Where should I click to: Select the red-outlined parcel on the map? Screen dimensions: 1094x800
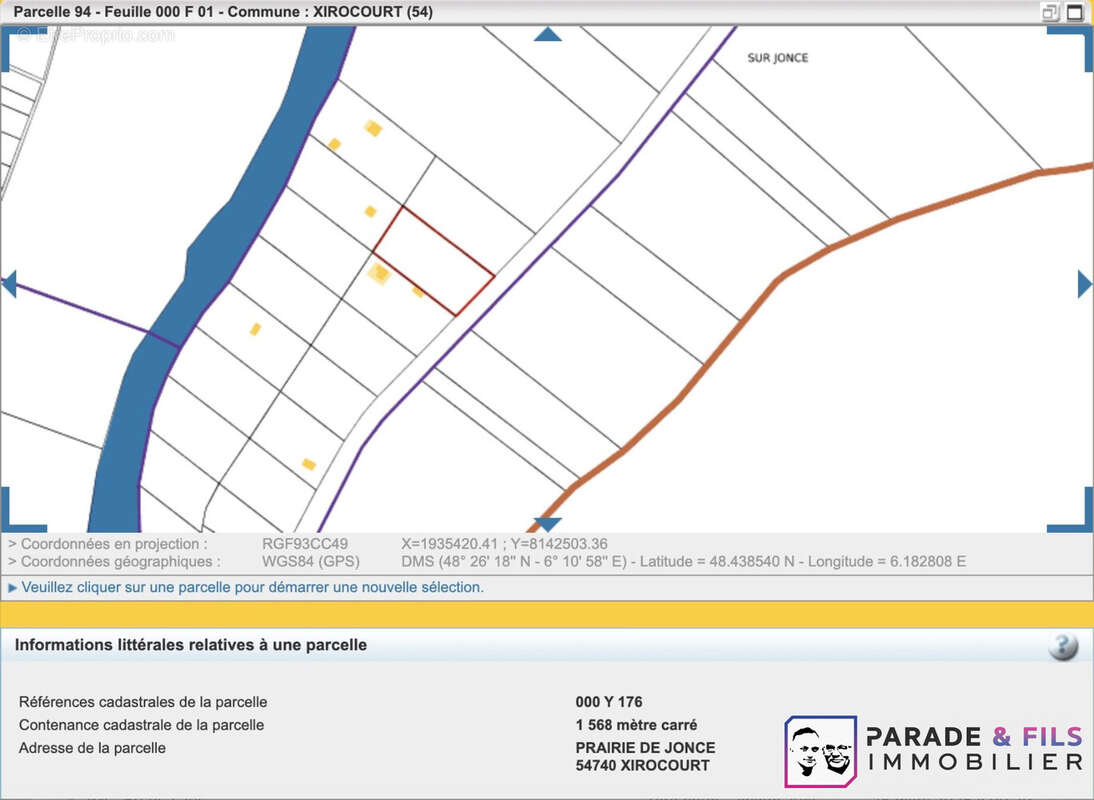click(x=434, y=260)
